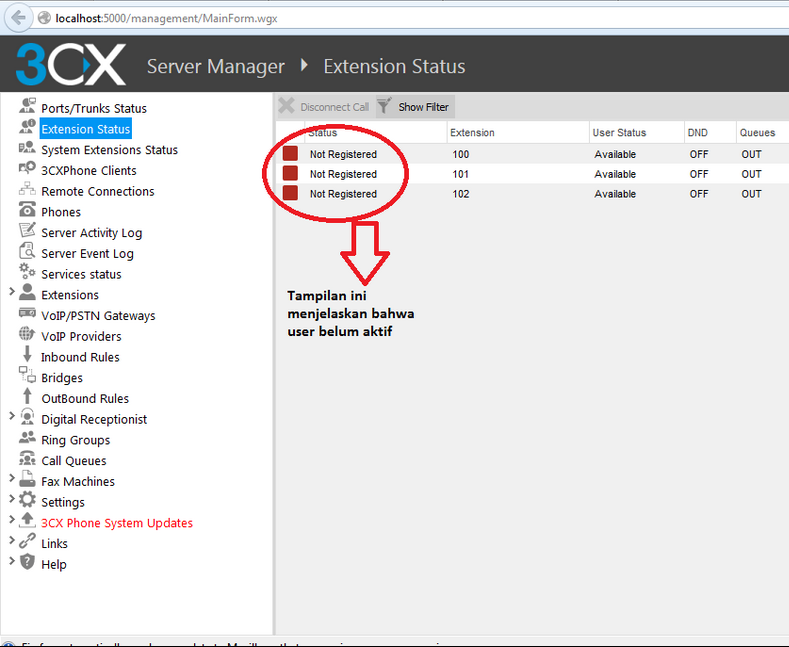
Task: Click the Call Queues icon
Action: tap(27, 458)
